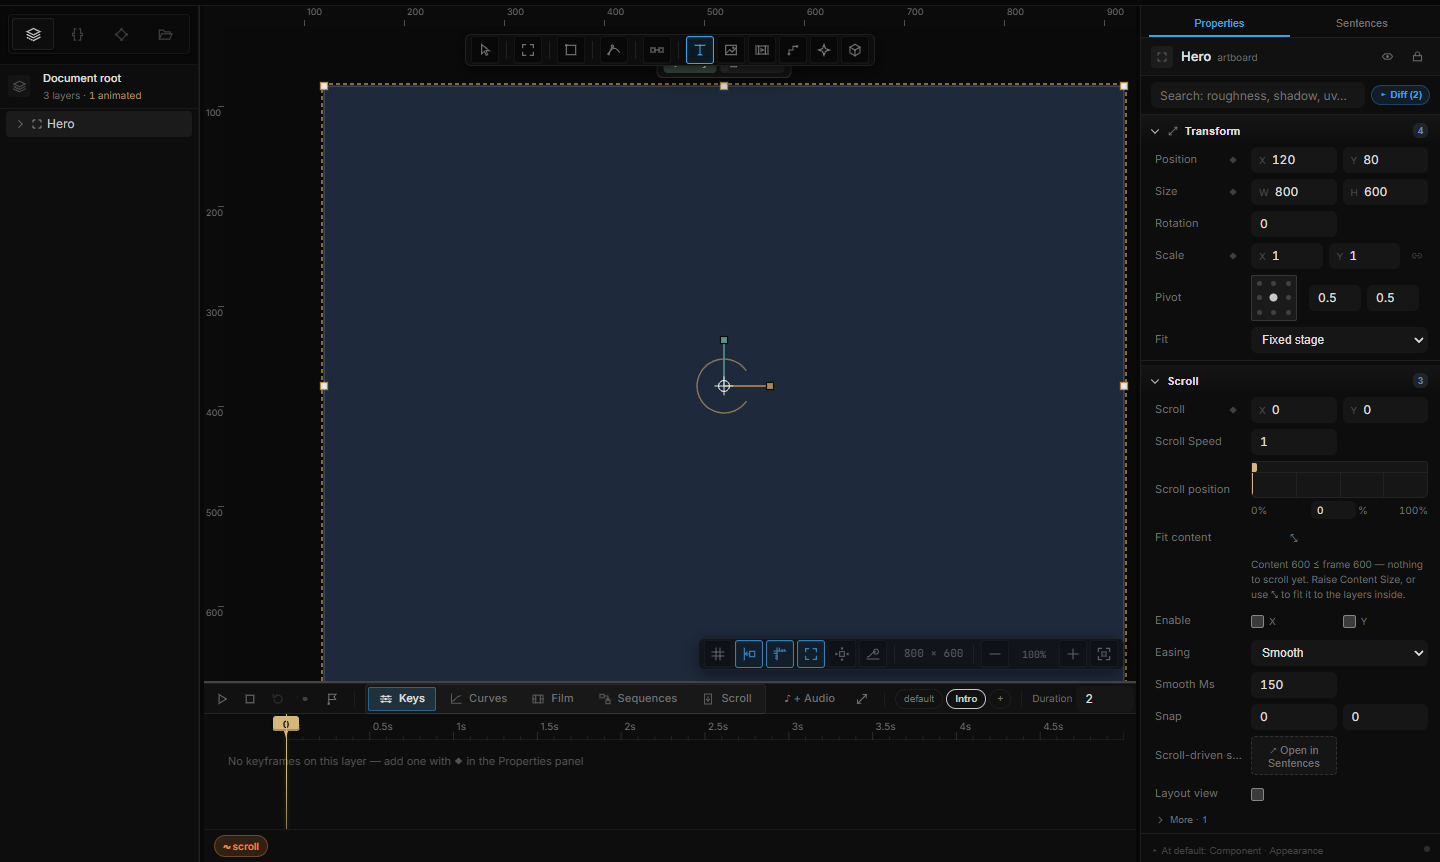This screenshot has width=1440, height=862.
Task: Click the eraser-like icon in canvas bar
Action: coord(873,654)
